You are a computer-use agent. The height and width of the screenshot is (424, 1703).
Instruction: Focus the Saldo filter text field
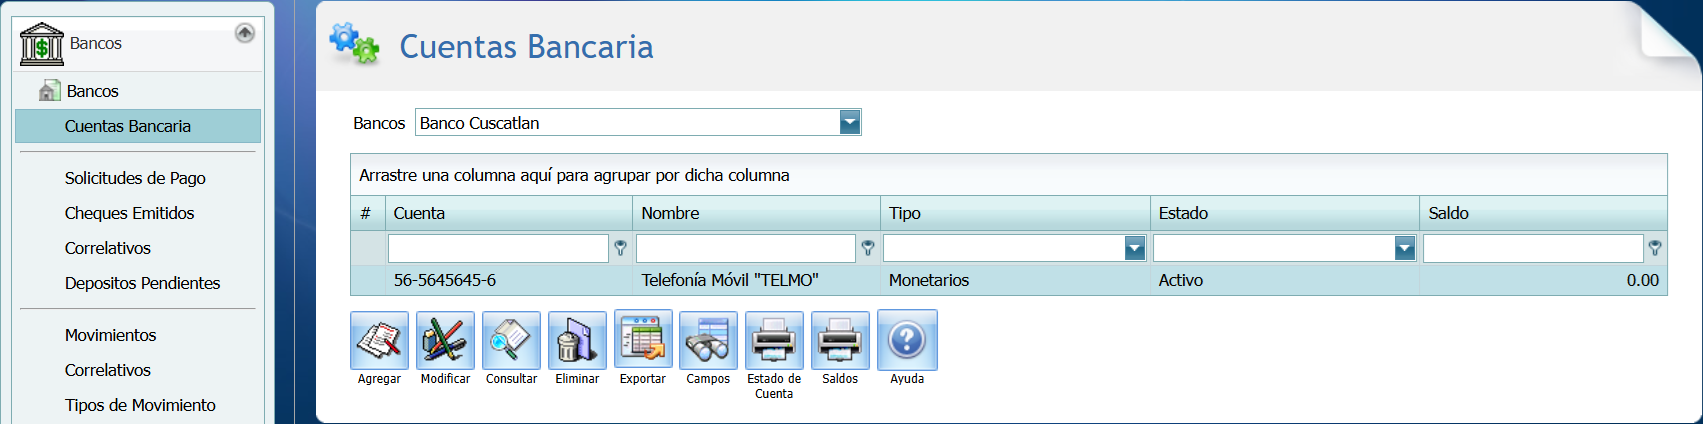coord(1533,248)
